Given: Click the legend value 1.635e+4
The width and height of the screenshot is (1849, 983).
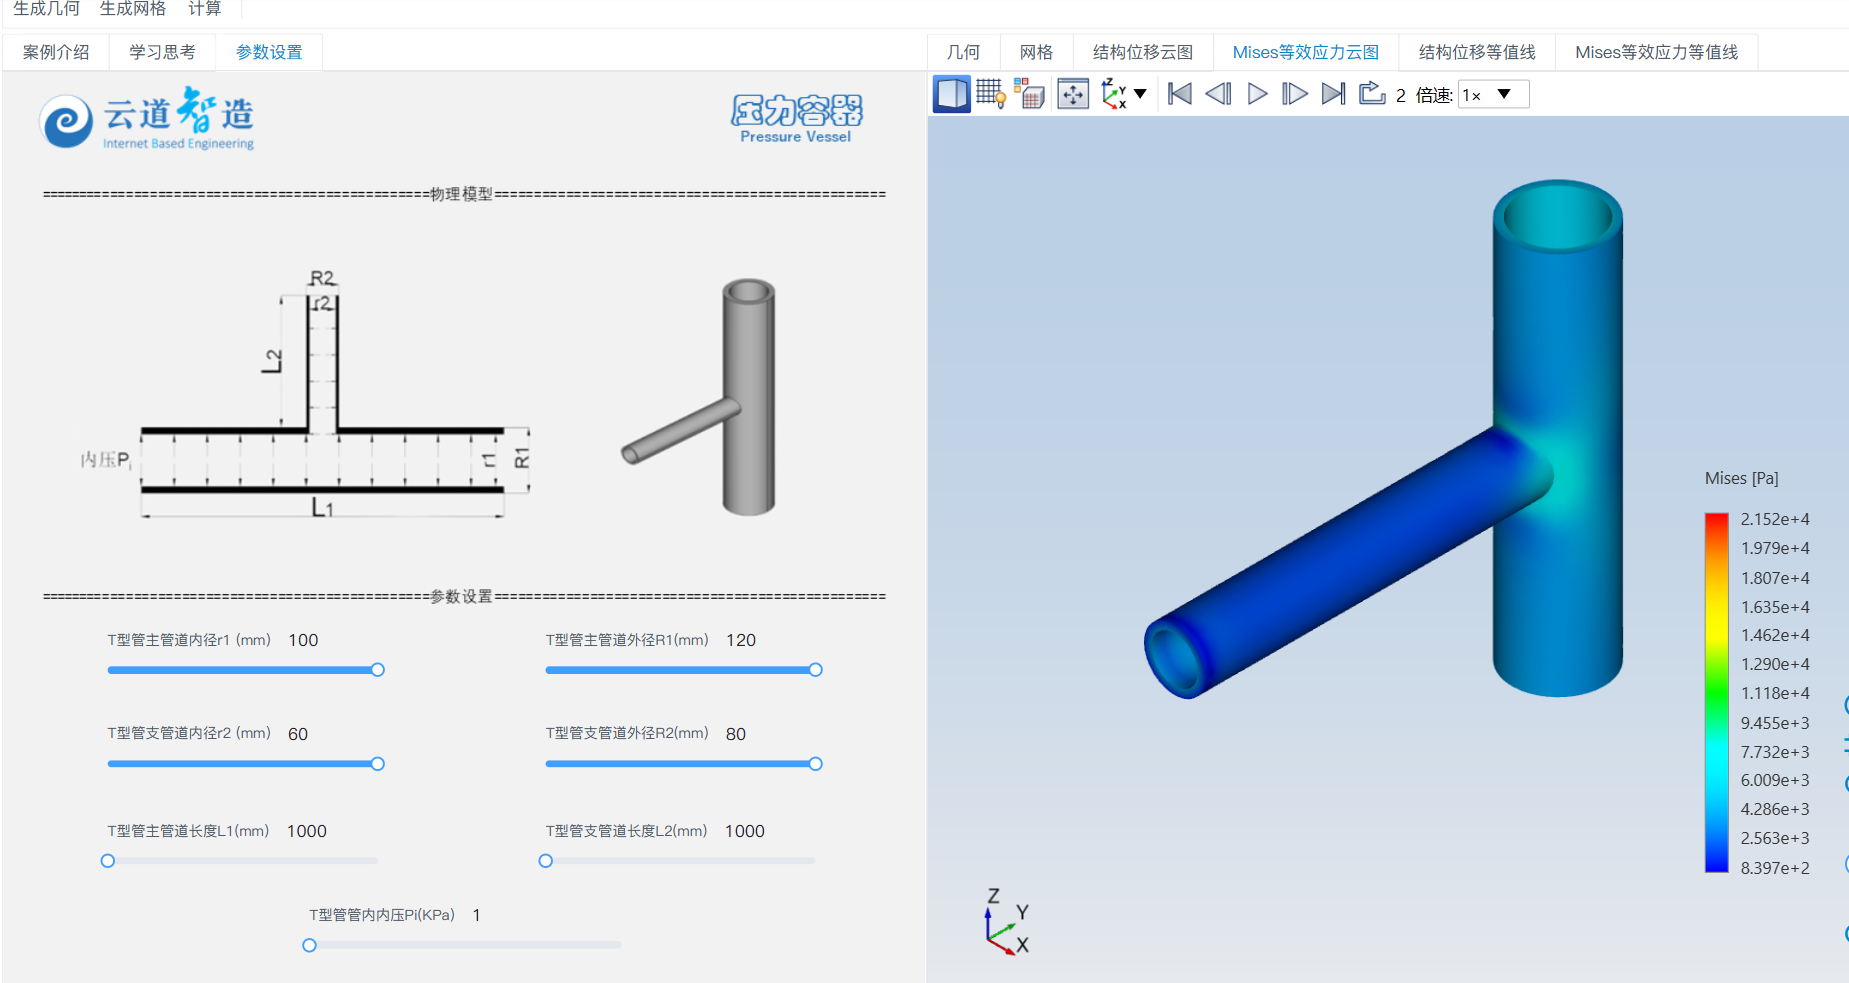Looking at the screenshot, I should click(1775, 607).
